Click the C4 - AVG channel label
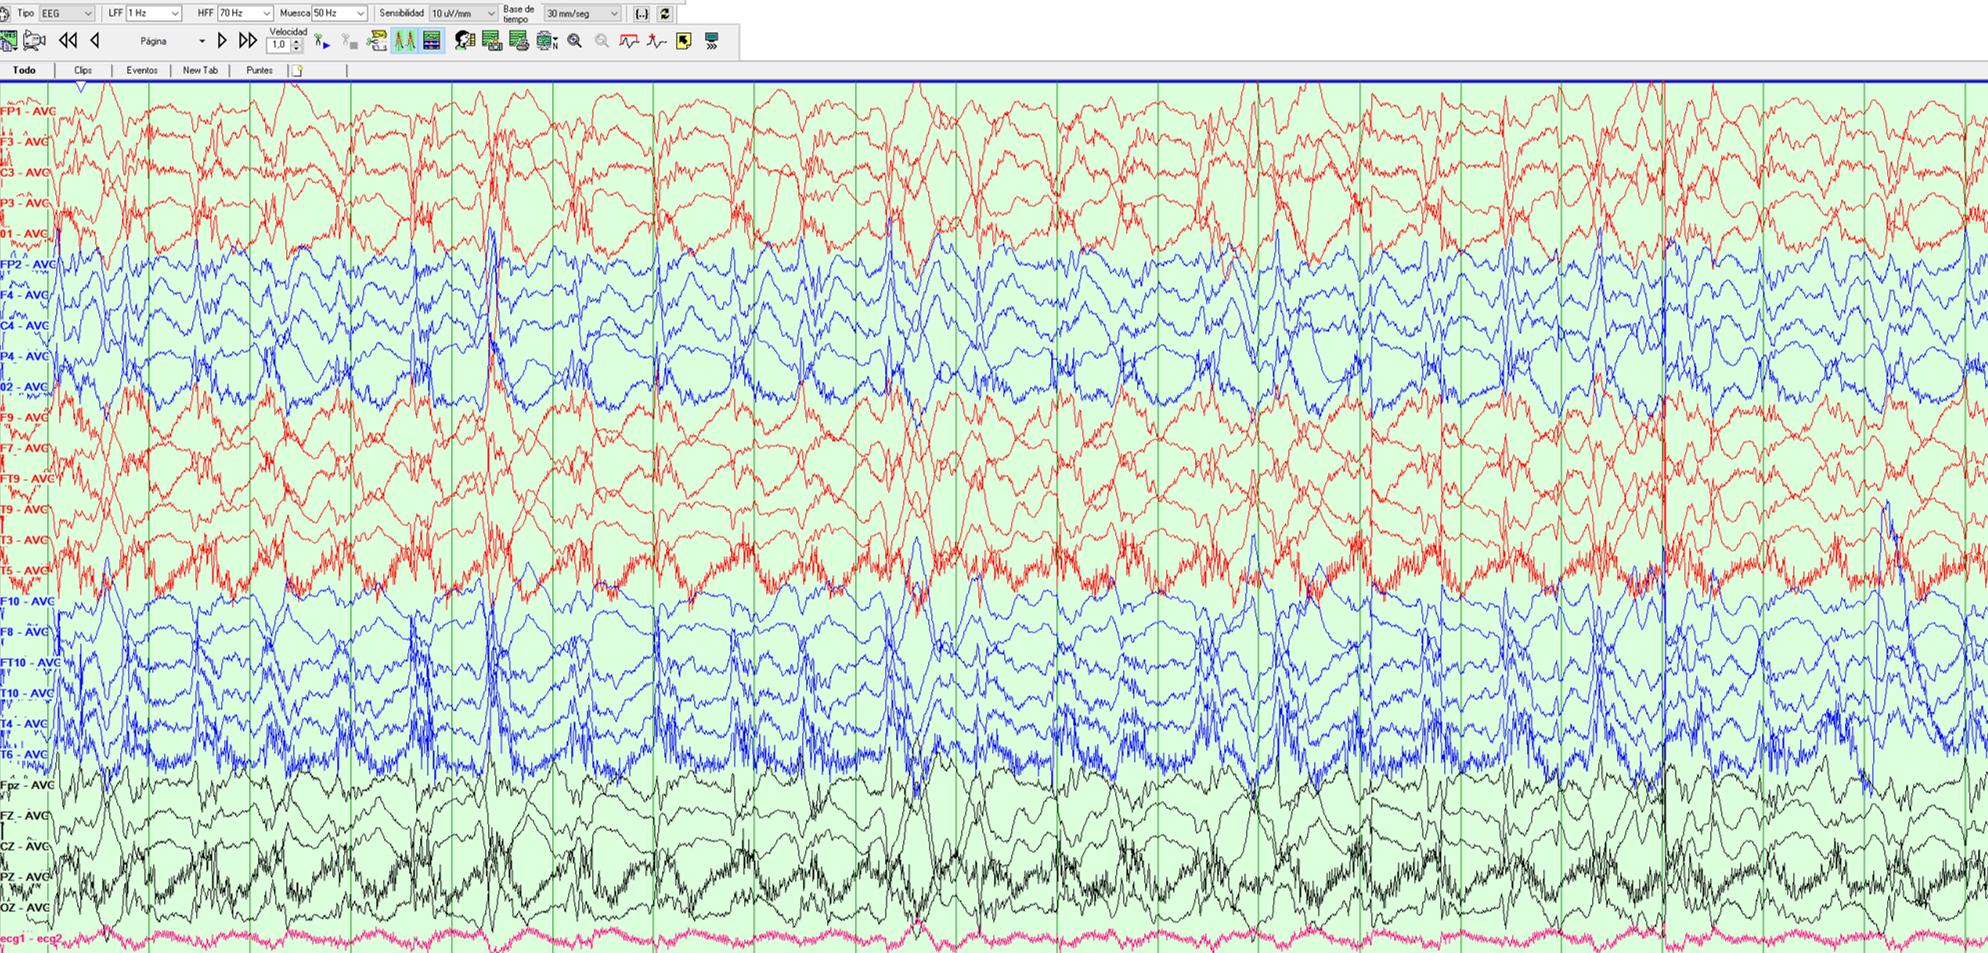1988x953 pixels. click(x=25, y=325)
